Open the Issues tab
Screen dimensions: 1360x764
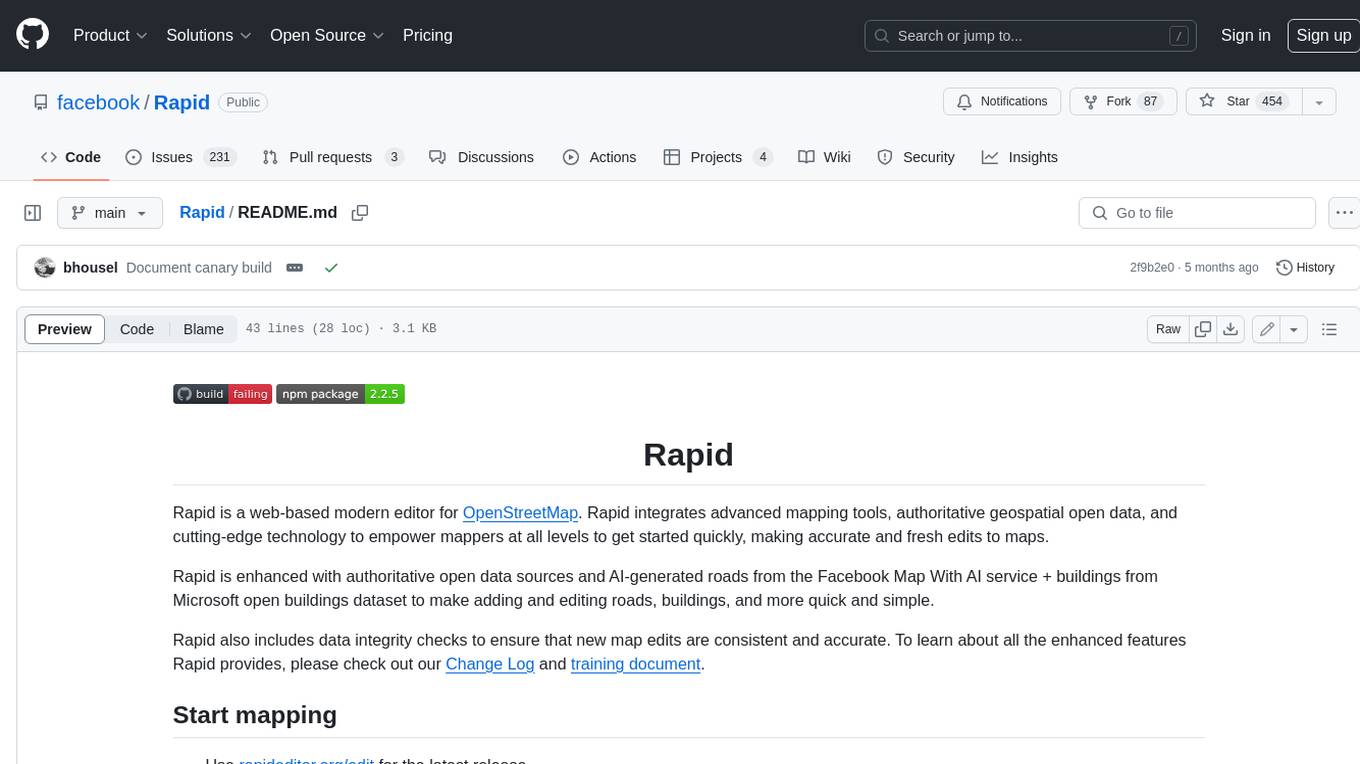click(x=180, y=157)
